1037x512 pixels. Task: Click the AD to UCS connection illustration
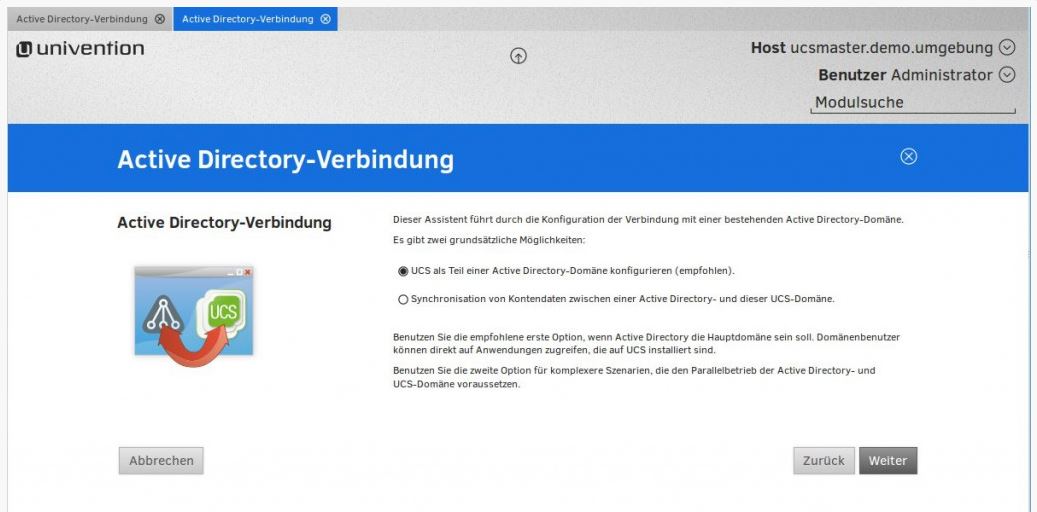[193, 316]
